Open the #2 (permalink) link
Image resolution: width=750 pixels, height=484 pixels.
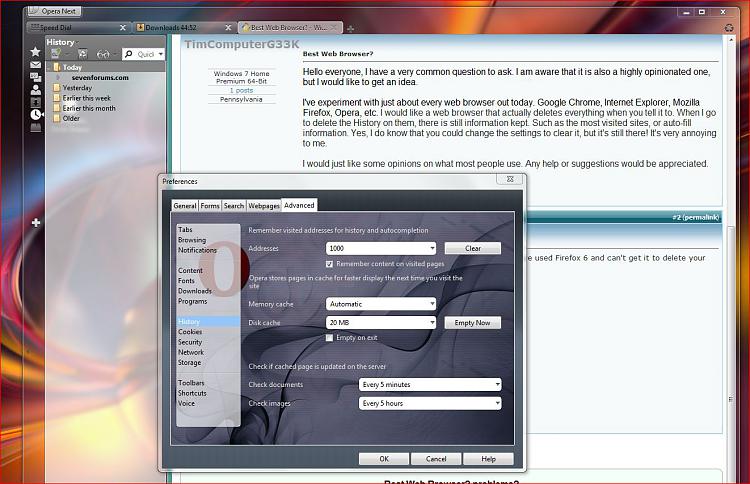coord(696,217)
